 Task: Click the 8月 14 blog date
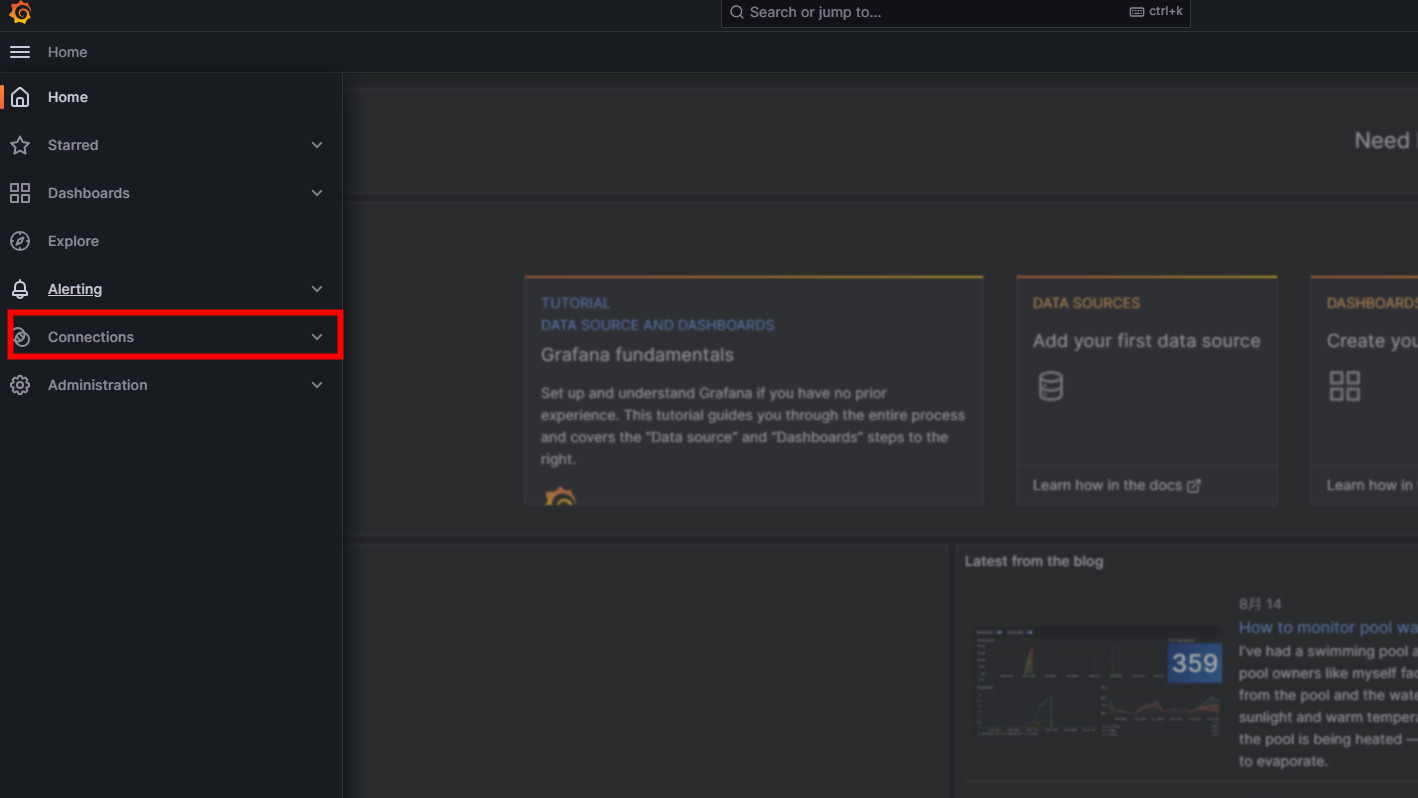coord(1260,604)
